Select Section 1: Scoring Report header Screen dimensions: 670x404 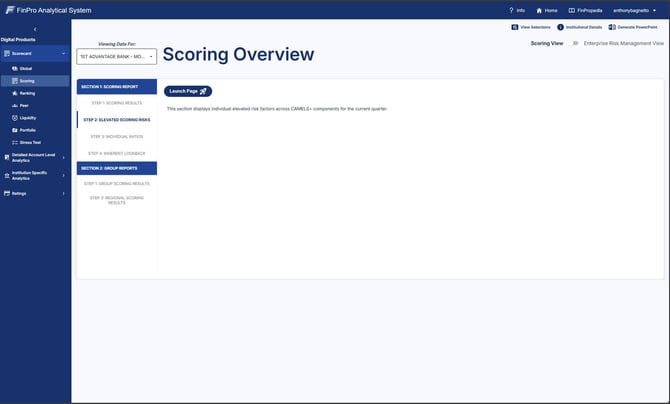pyautogui.click(x=117, y=87)
